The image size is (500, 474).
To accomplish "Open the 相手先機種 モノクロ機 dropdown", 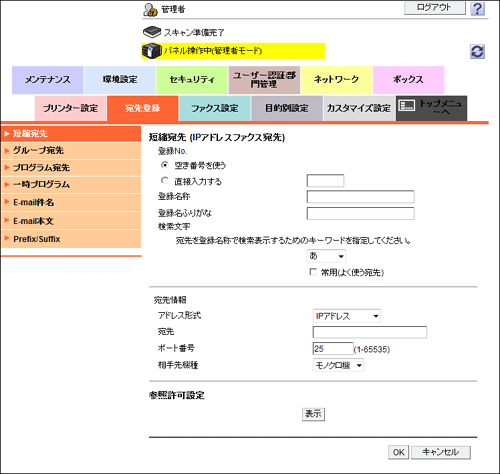I will pos(338,365).
